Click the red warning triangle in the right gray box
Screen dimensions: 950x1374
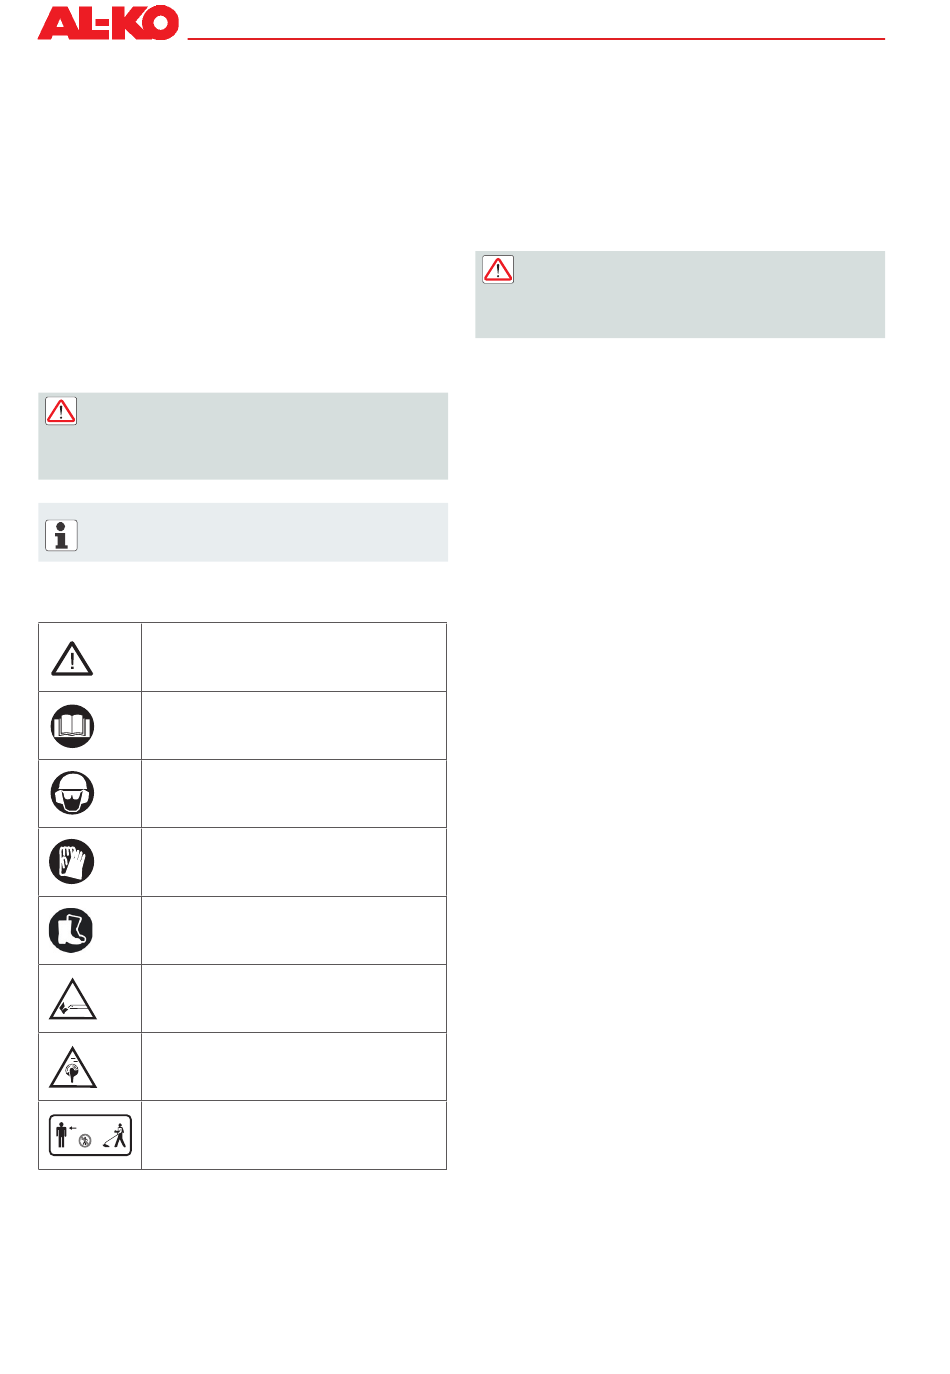click(498, 269)
